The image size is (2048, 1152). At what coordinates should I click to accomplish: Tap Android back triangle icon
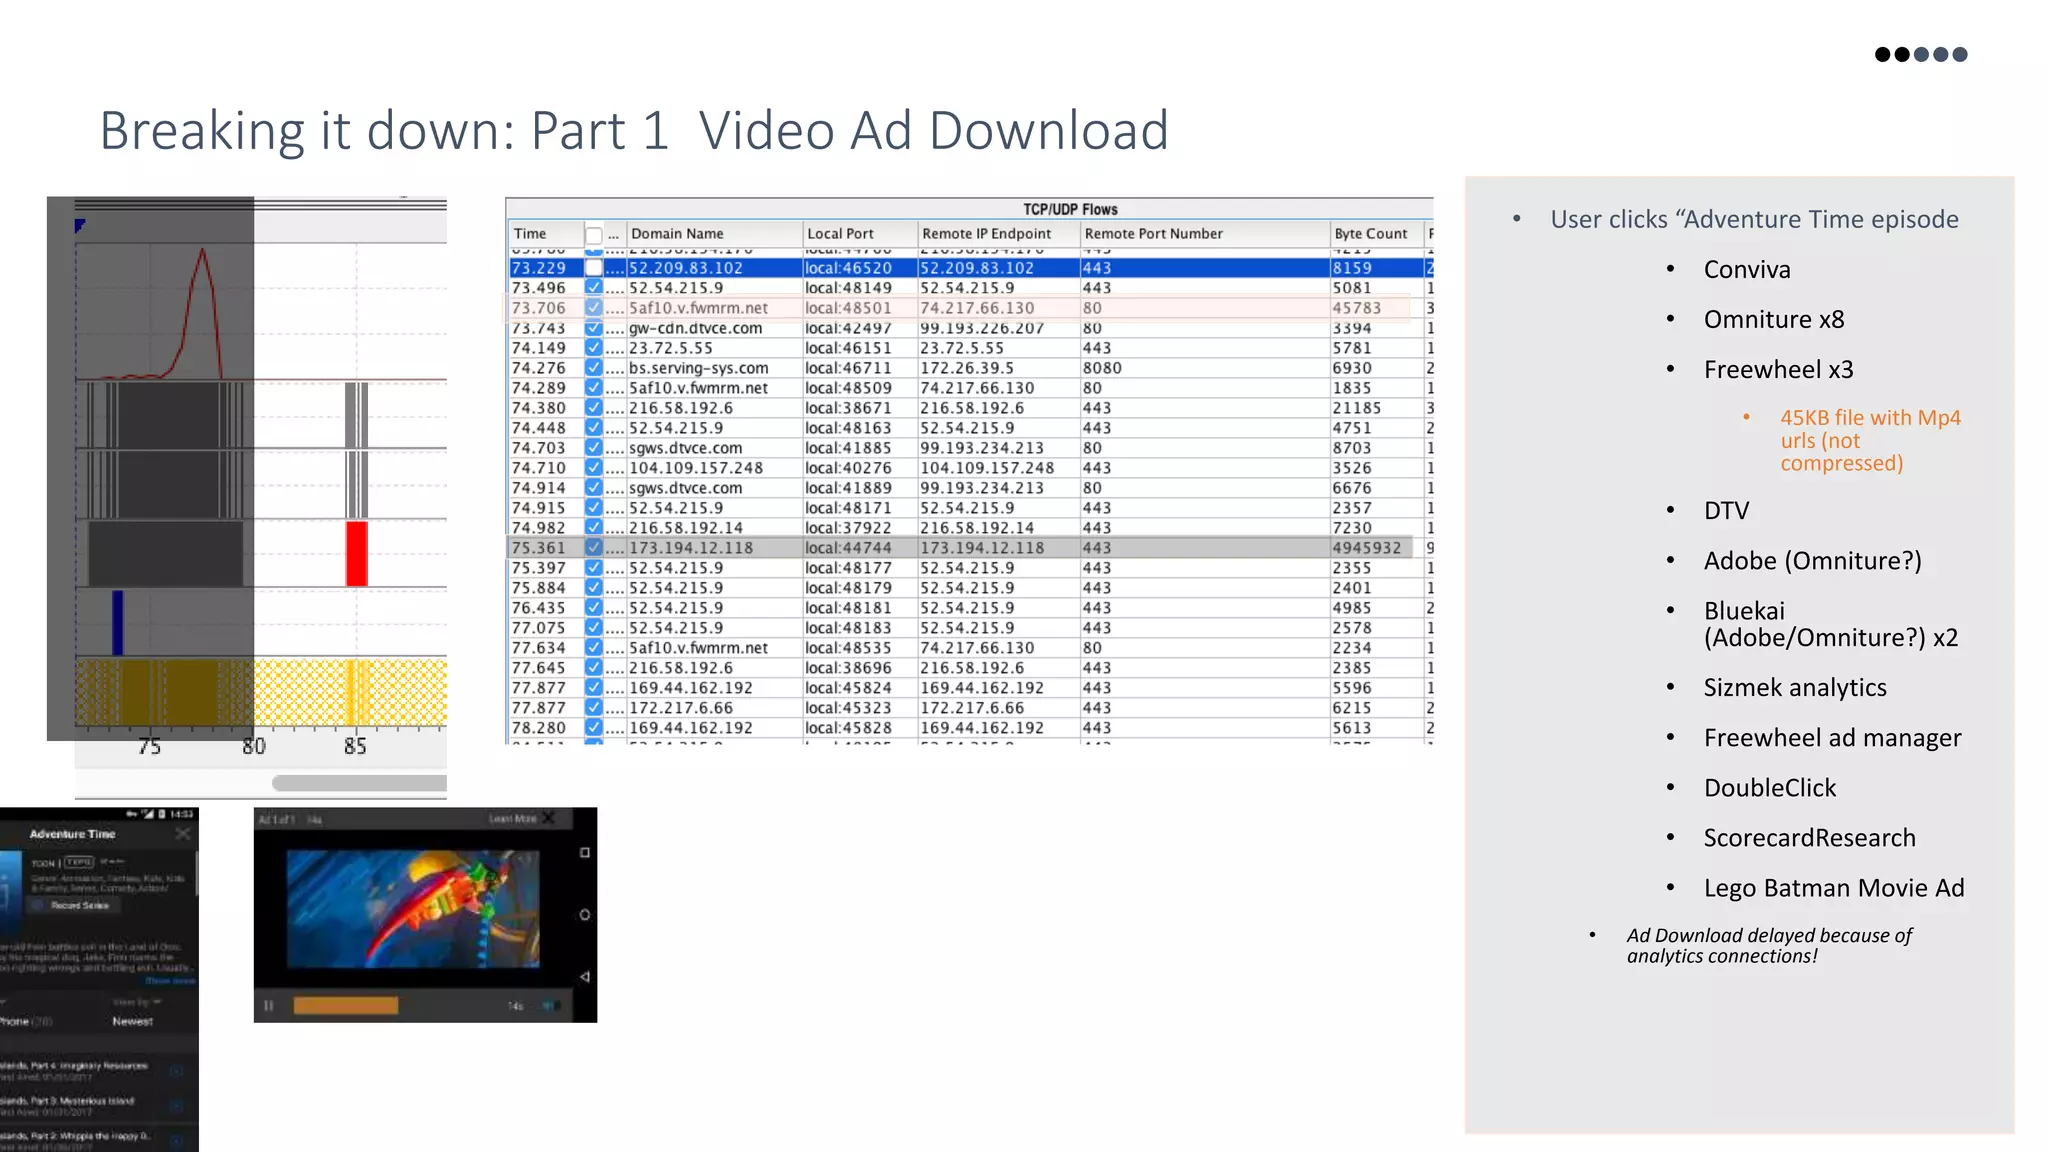coord(585,977)
